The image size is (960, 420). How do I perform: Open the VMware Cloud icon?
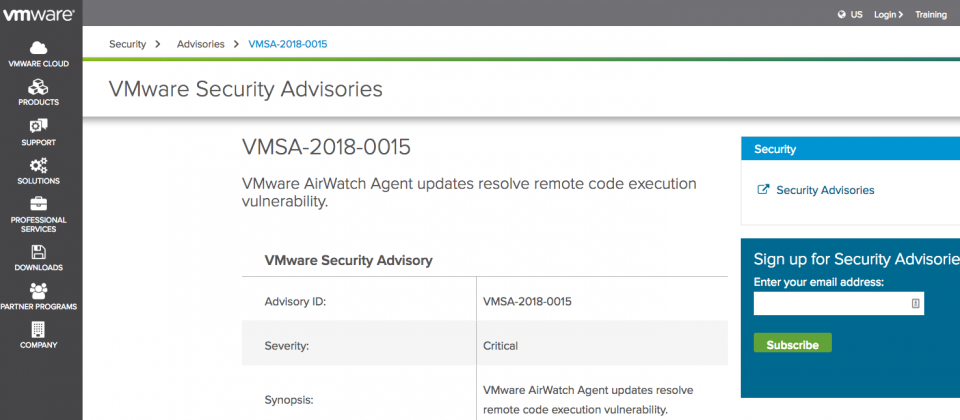tap(39, 48)
